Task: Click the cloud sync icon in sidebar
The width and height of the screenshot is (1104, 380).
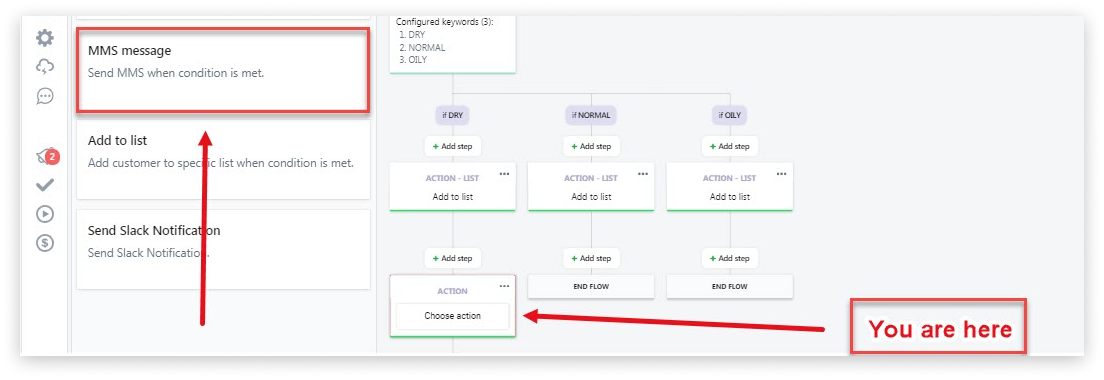Action: (x=45, y=67)
